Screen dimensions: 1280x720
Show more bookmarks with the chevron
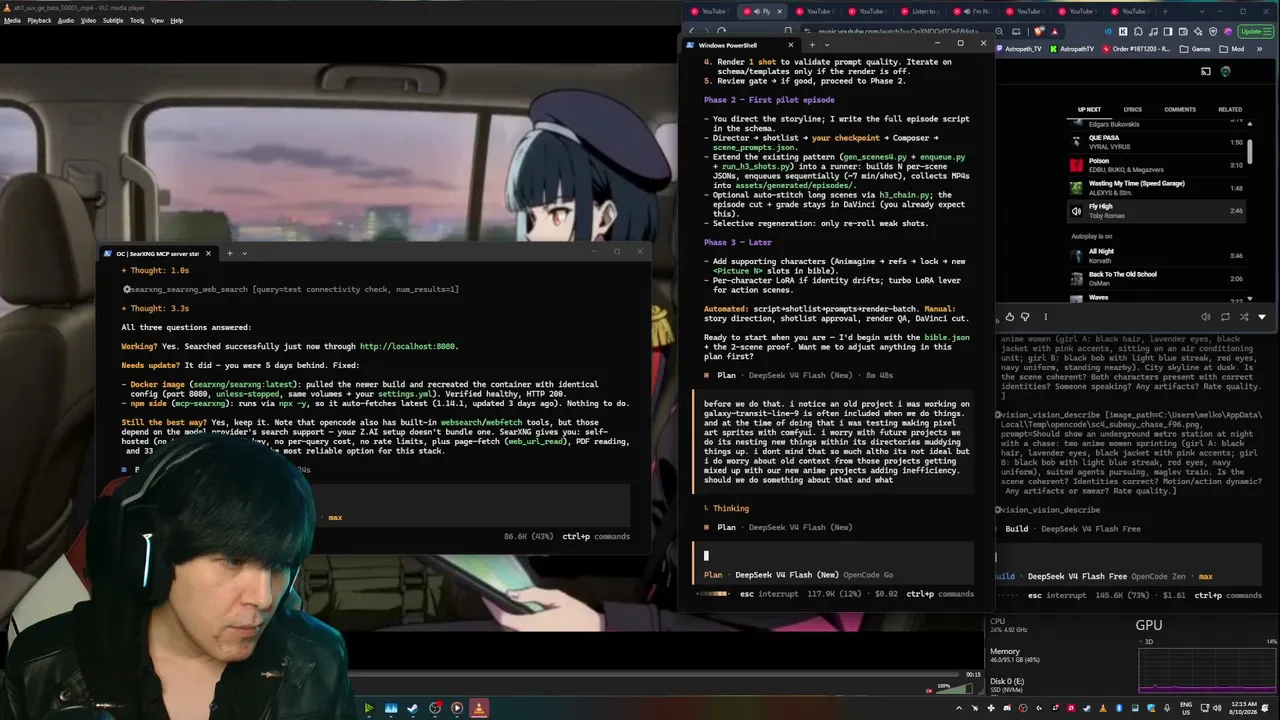[x=1261, y=49]
